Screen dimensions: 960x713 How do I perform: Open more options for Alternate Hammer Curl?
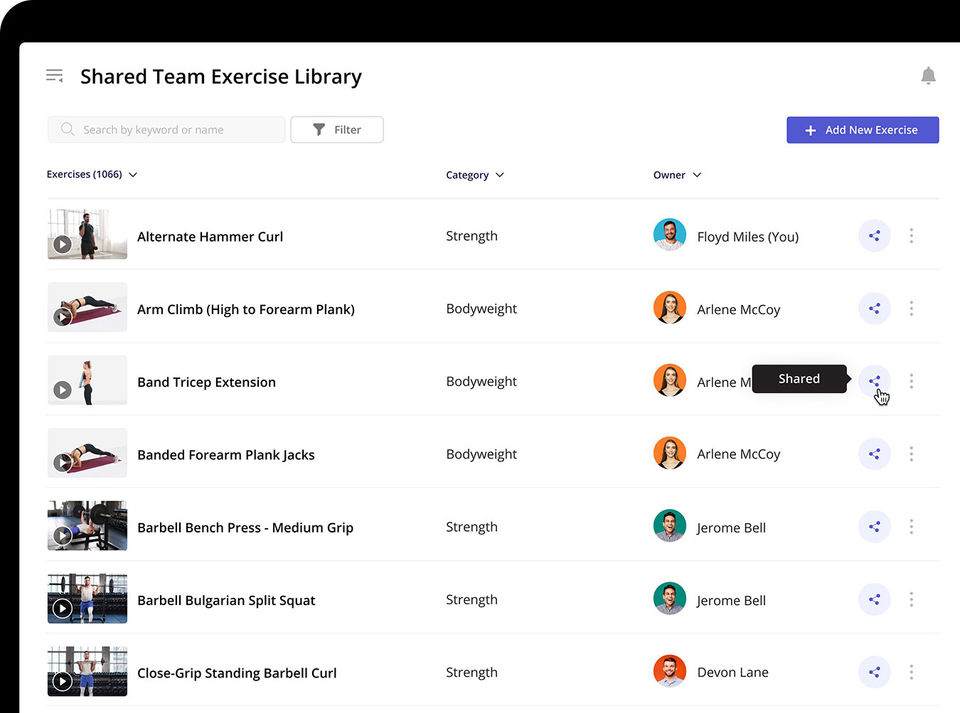911,236
